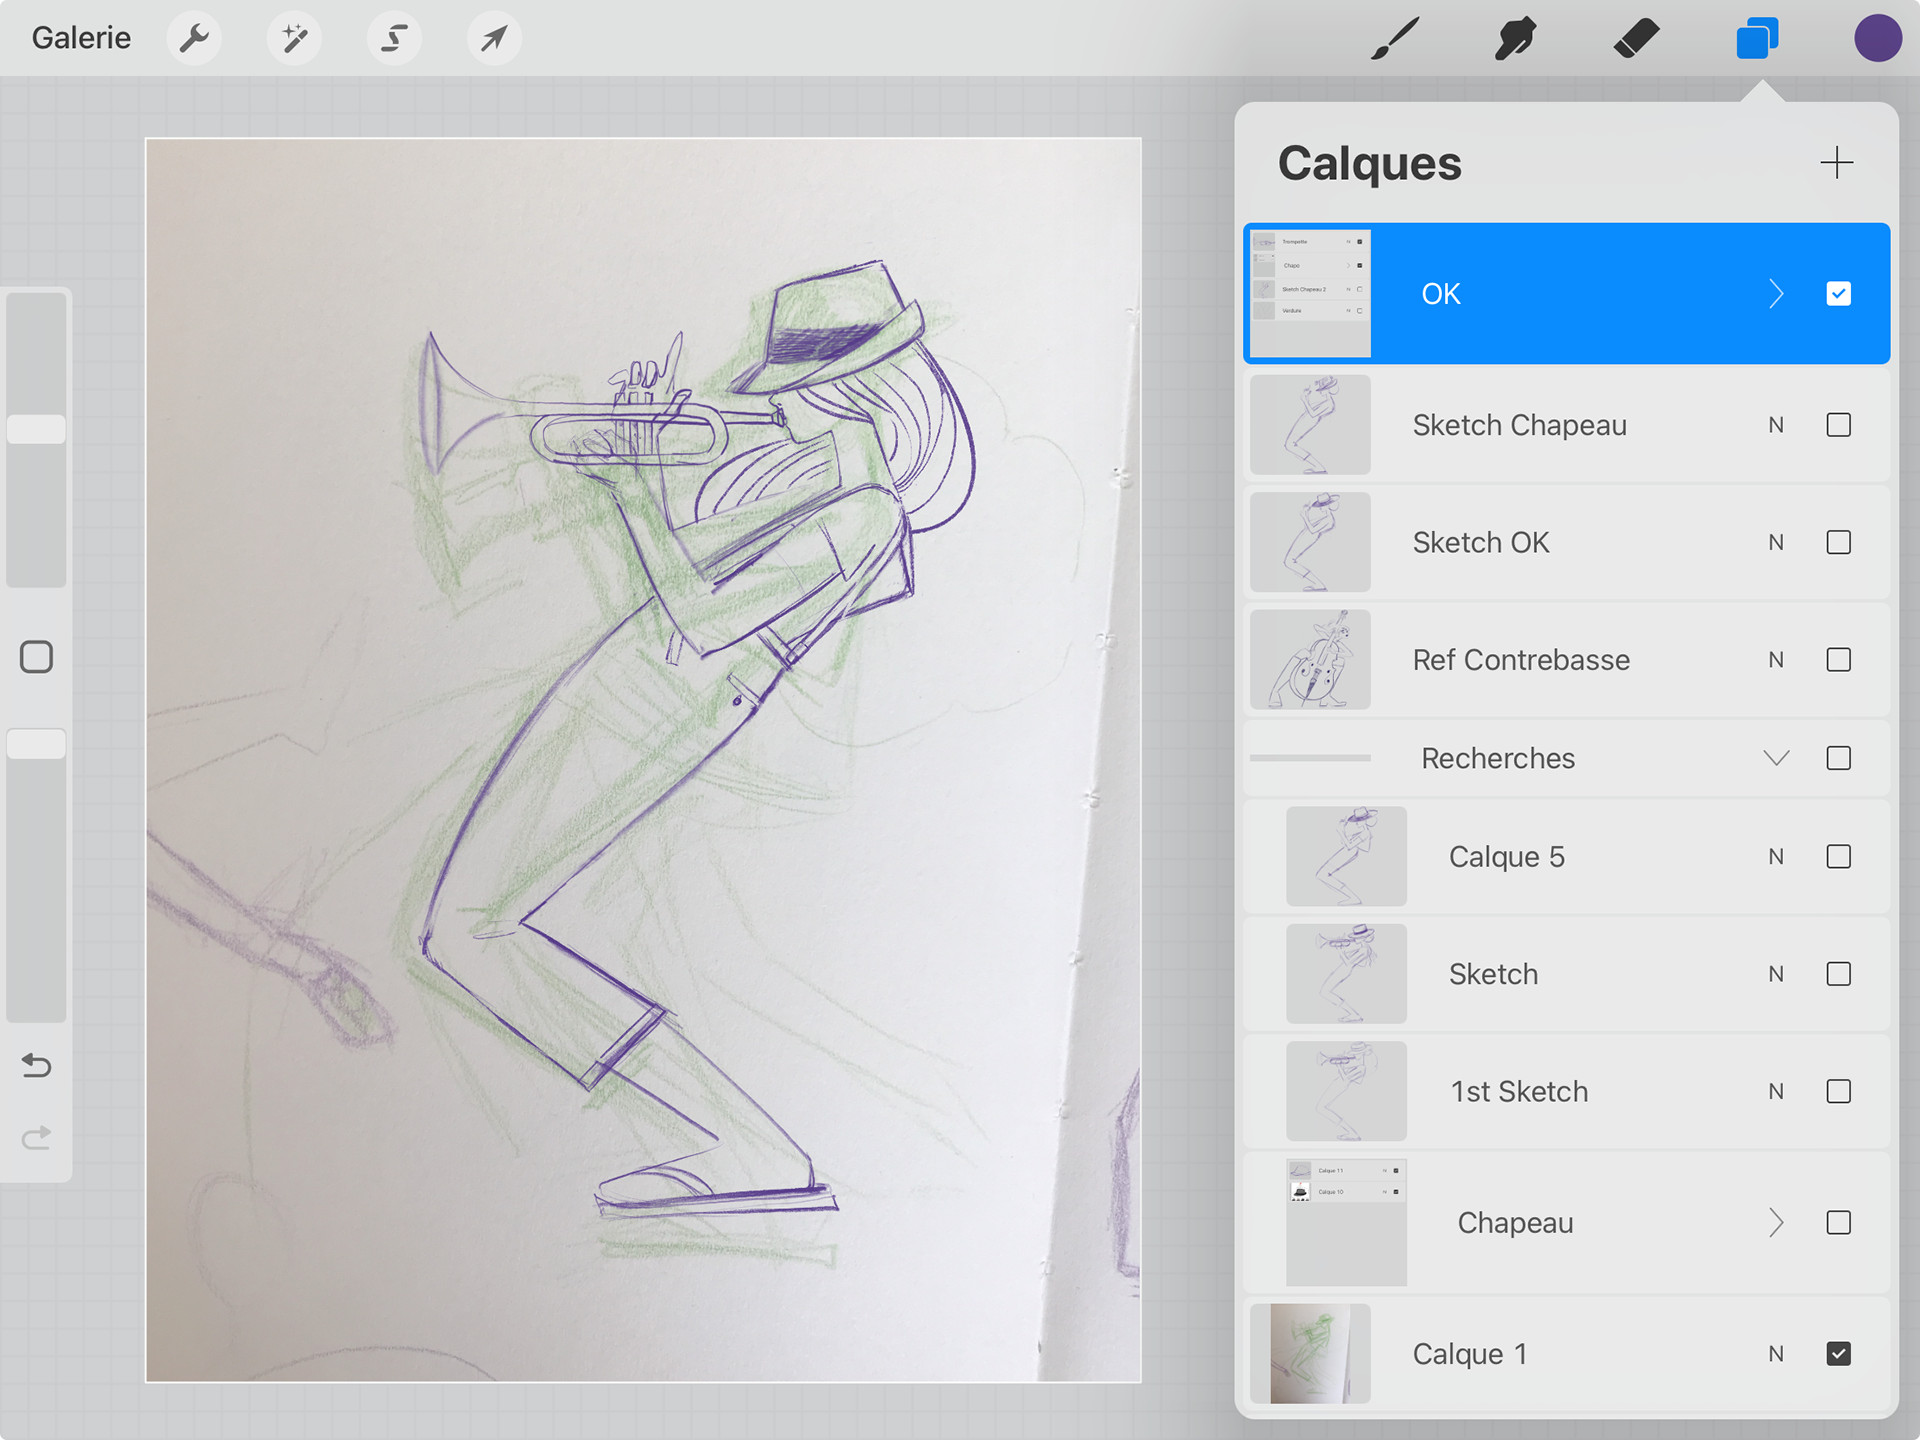Hide the Calque 1 layer
The image size is (1920, 1440).
coord(1838,1354)
